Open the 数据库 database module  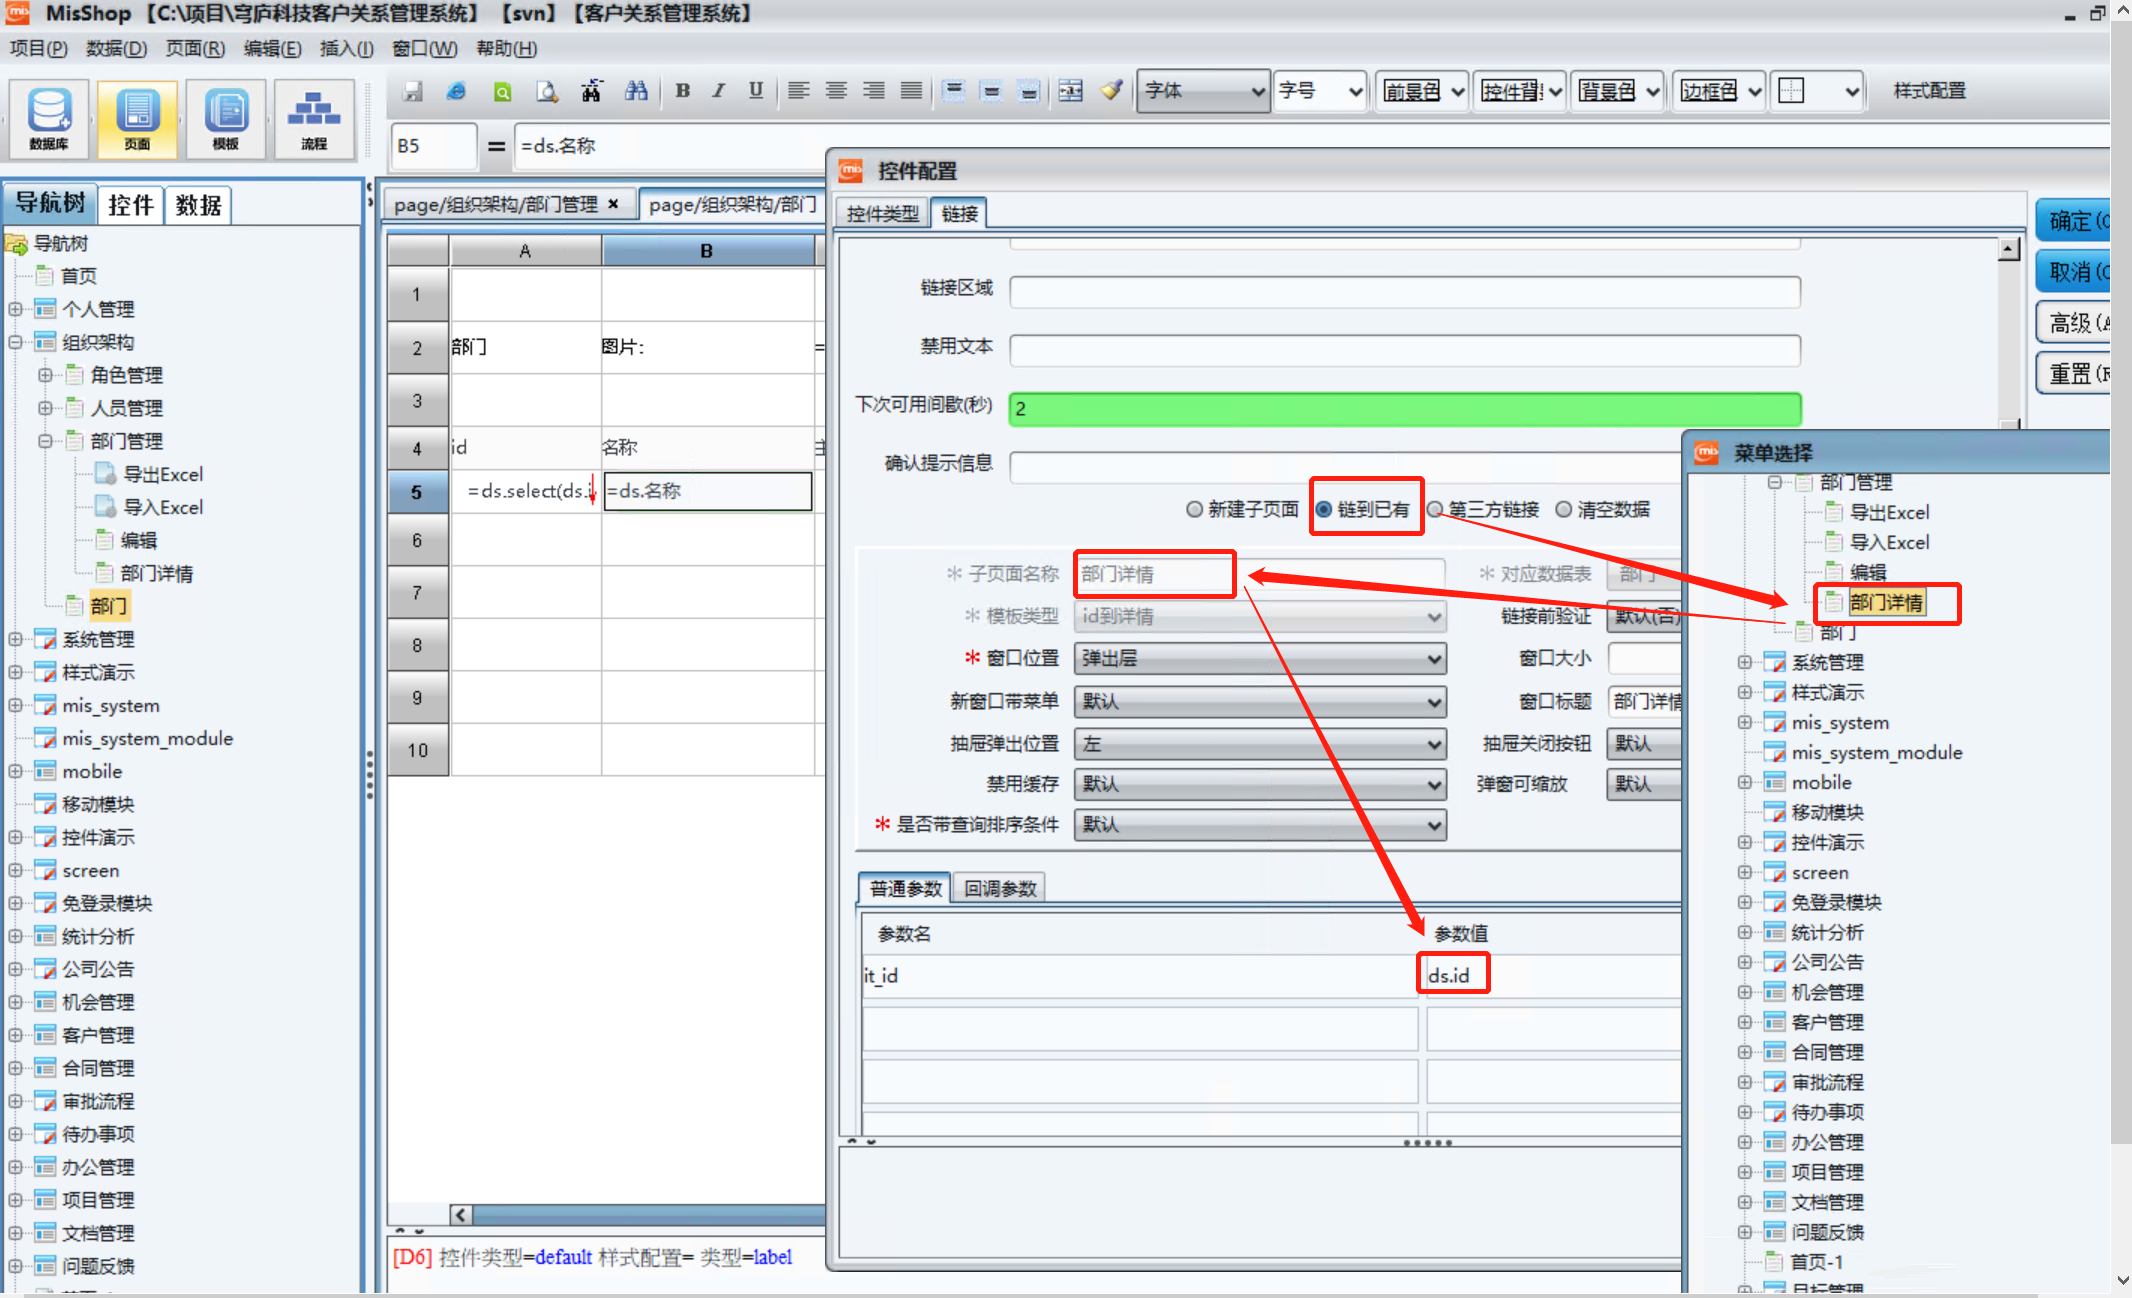point(49,119)
